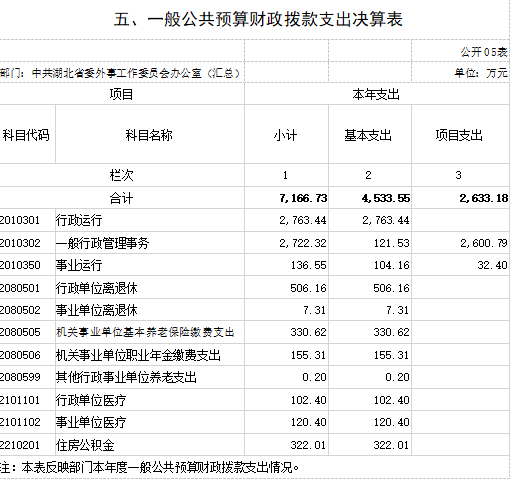Select 机关事业单位职业年金缴费支出 cell

pyautogui.click(x=150, y=355)
